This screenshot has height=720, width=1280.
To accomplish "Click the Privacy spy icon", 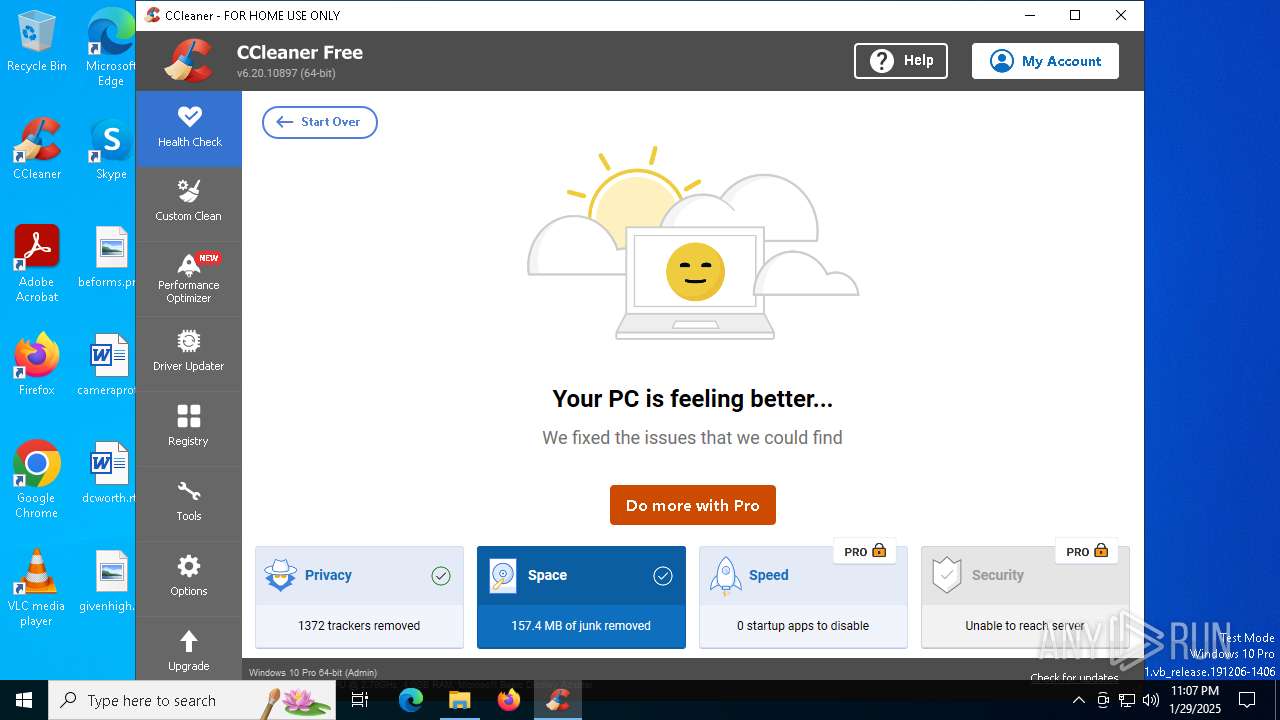I will point(280,576).
